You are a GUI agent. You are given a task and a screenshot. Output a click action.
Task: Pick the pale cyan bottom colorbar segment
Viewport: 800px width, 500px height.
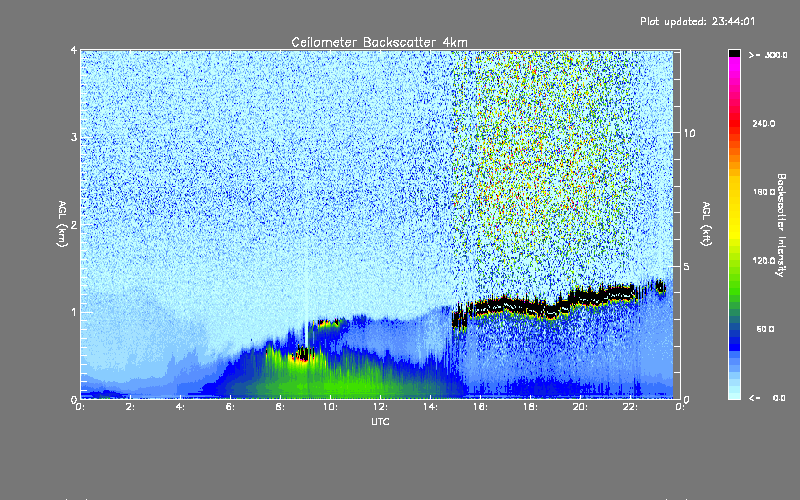pos(734,394)
